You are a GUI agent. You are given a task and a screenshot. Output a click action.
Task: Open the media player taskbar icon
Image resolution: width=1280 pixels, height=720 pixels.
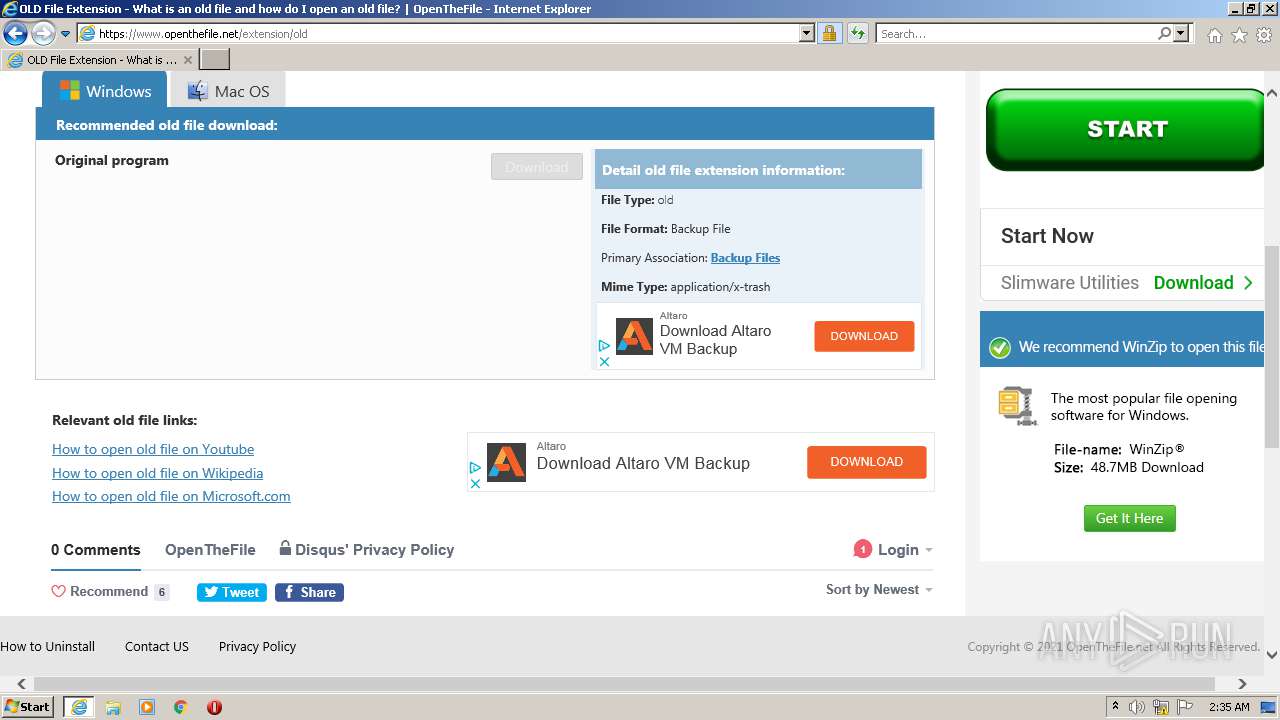(147, 707)
